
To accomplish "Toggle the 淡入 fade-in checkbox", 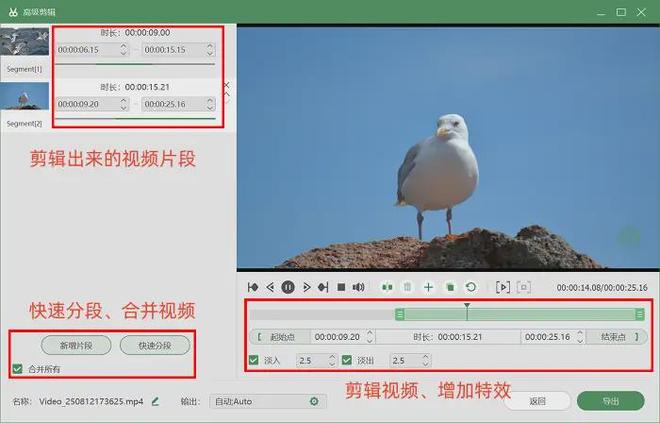I will coord(254,360).
